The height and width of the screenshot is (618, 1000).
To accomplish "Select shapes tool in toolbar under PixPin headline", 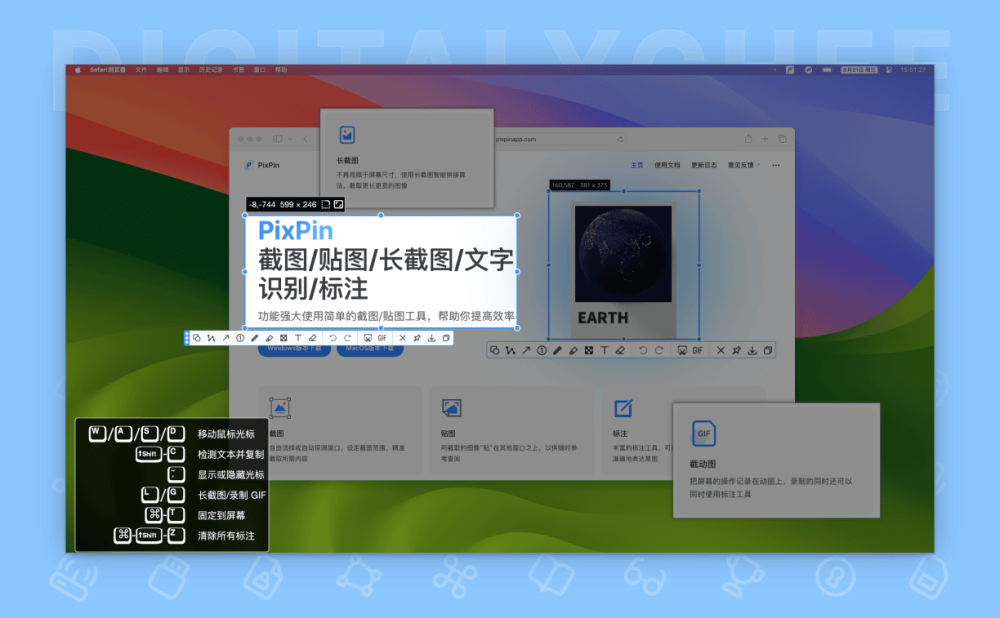I will click(196, 338).
